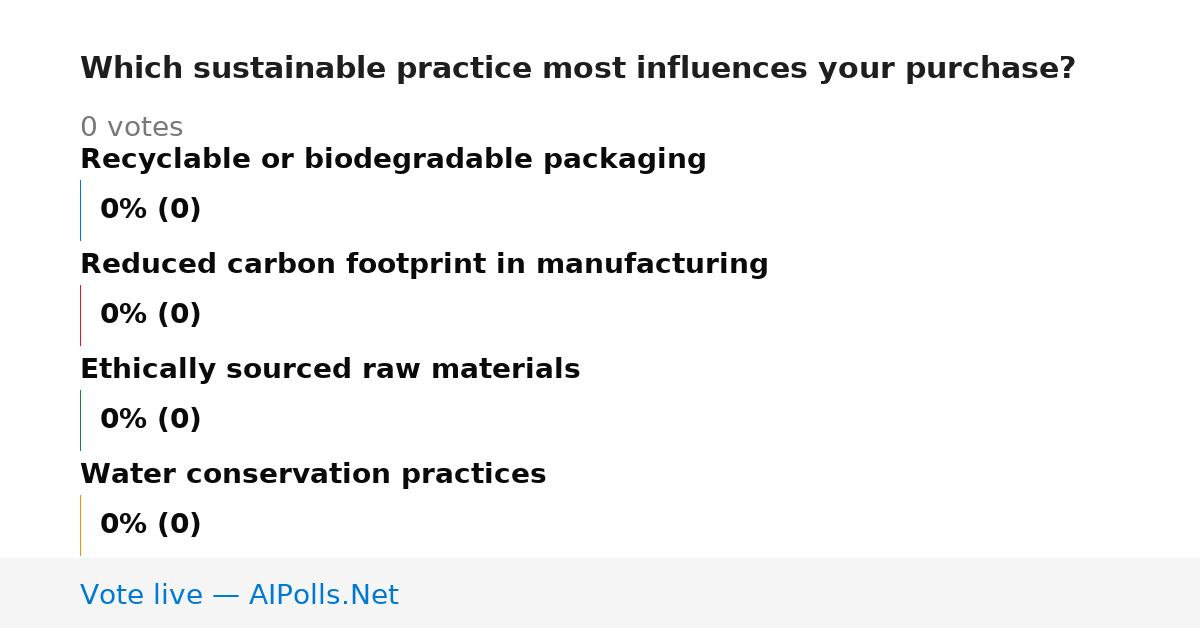Click the poll question heading
Screen dimensions: 1200x628
[578, 69]
